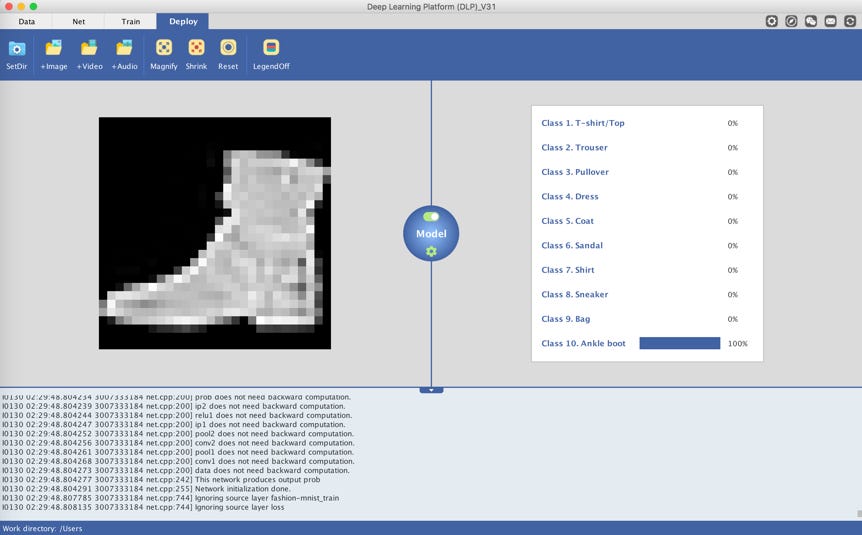Screen dimensions: 862x535
Task: Click the mail envelope icon
Action: click(x=831, y=21)
